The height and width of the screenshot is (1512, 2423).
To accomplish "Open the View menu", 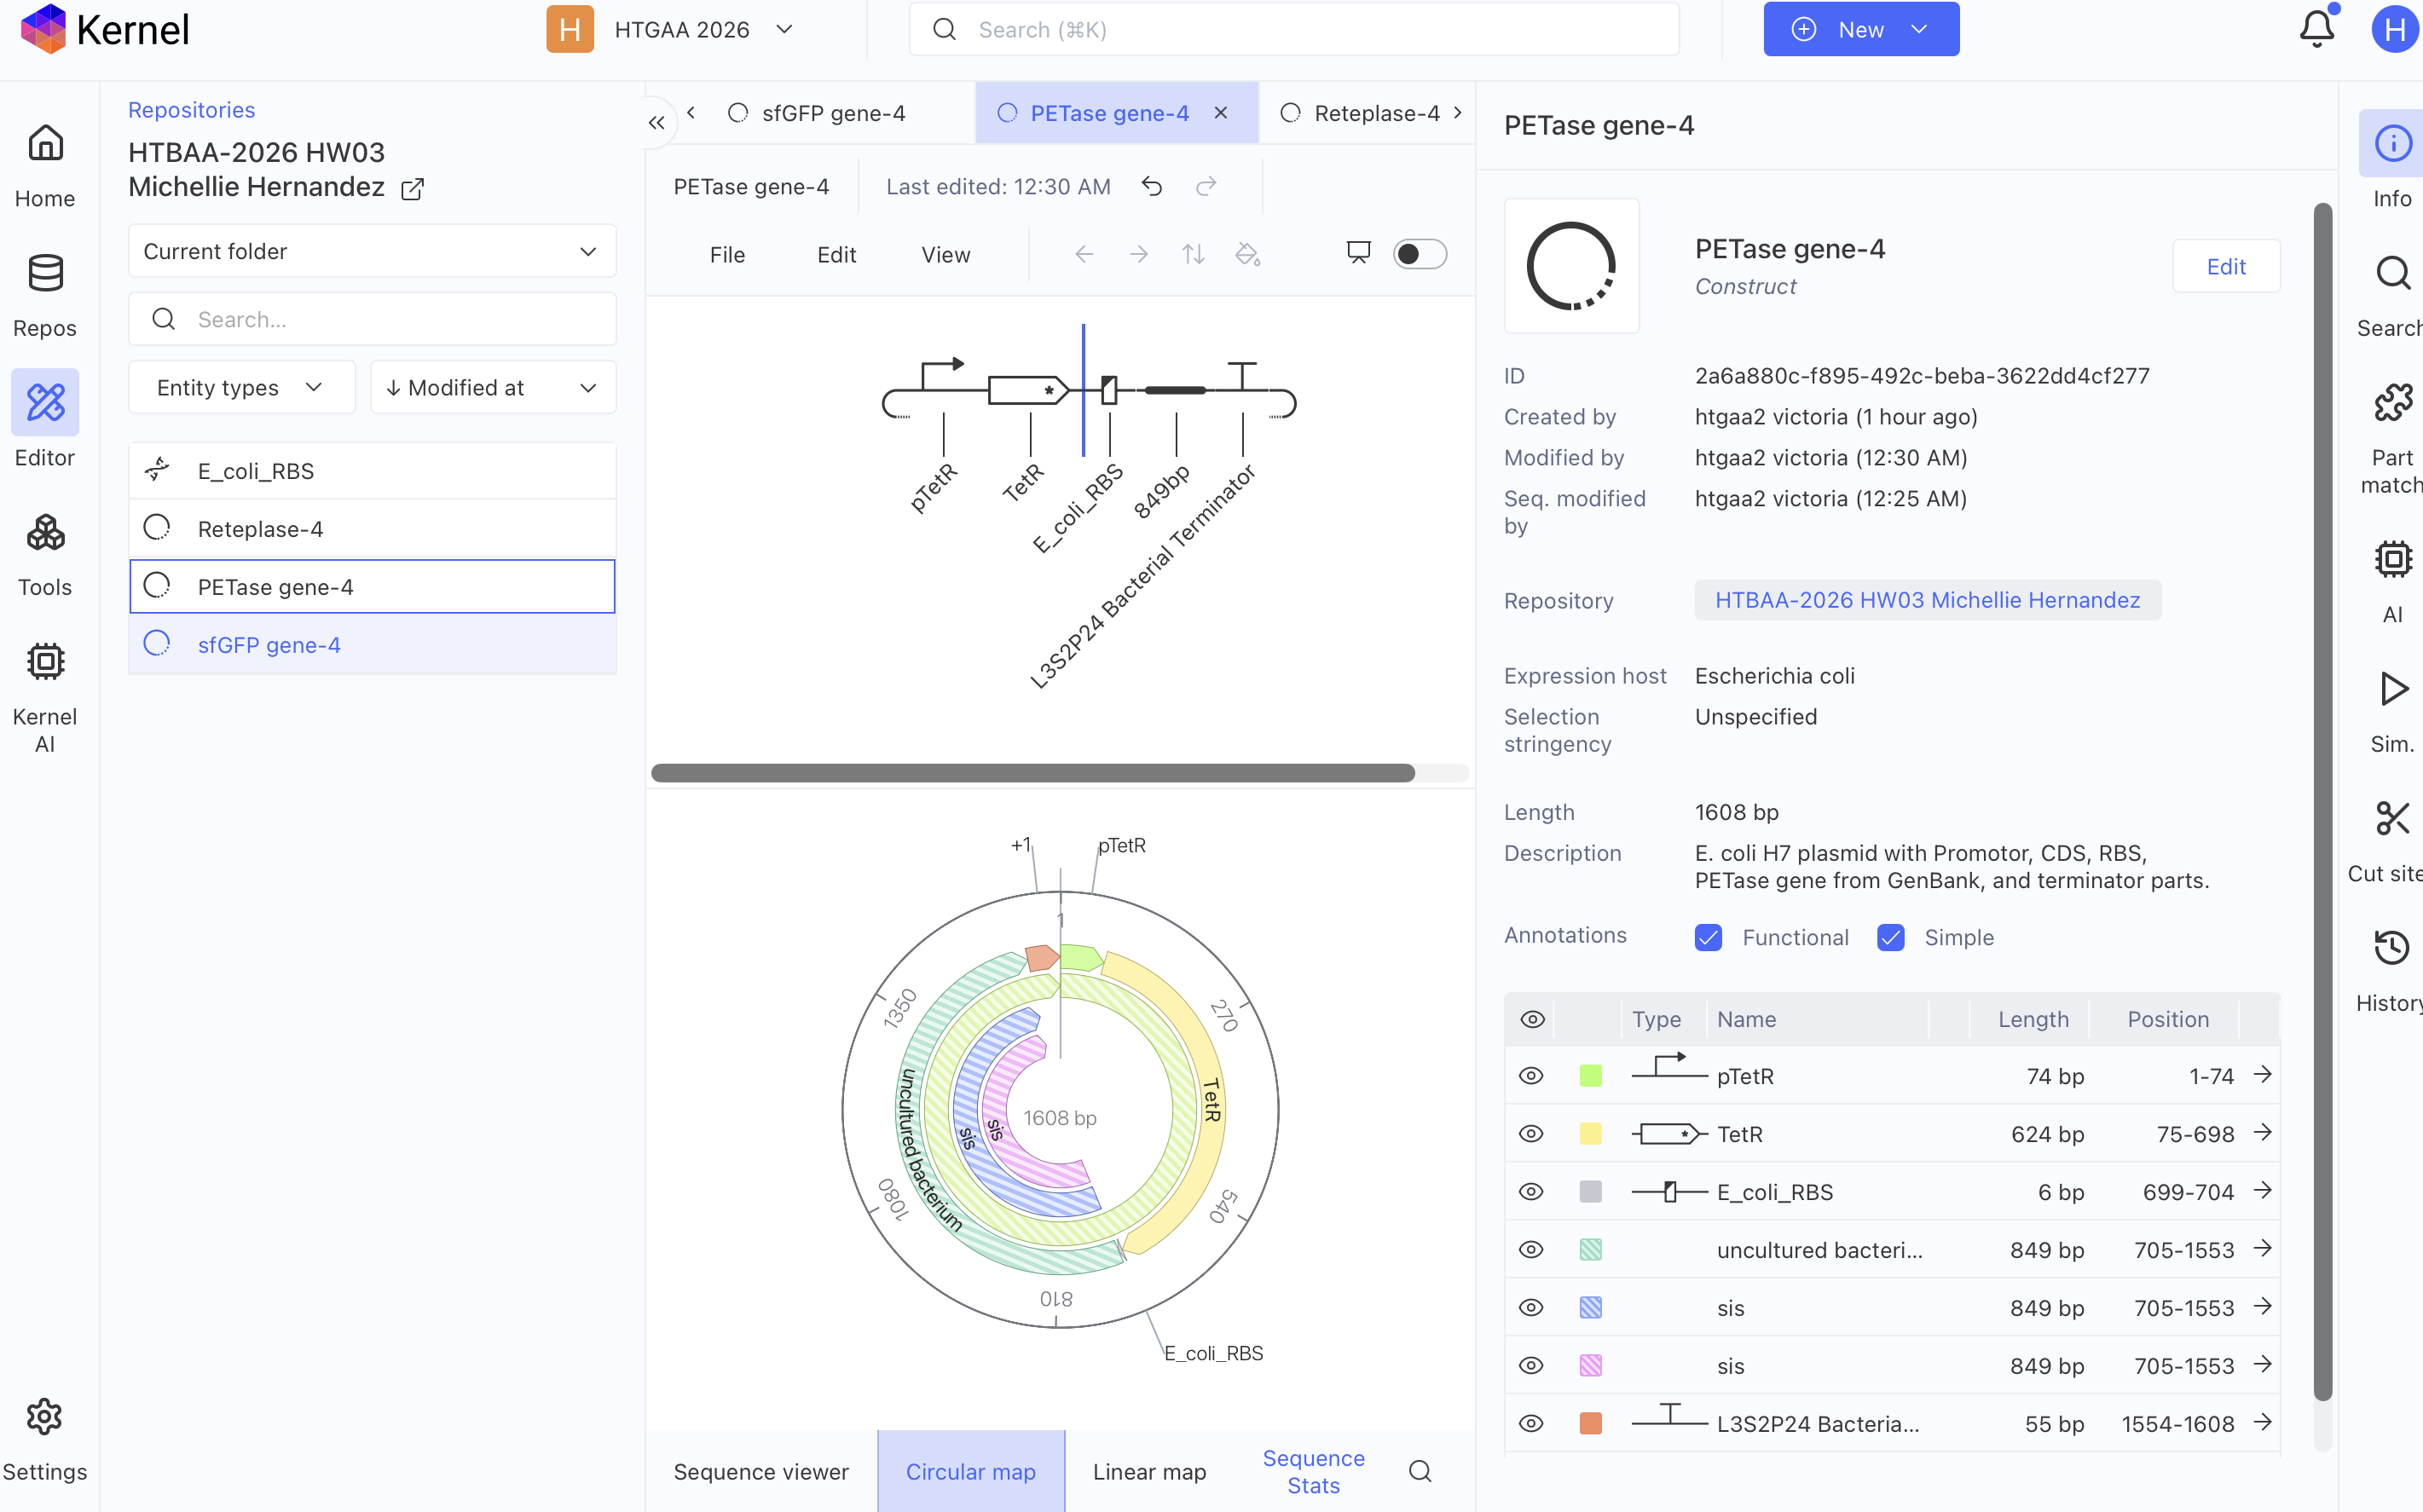I will 945,255.
